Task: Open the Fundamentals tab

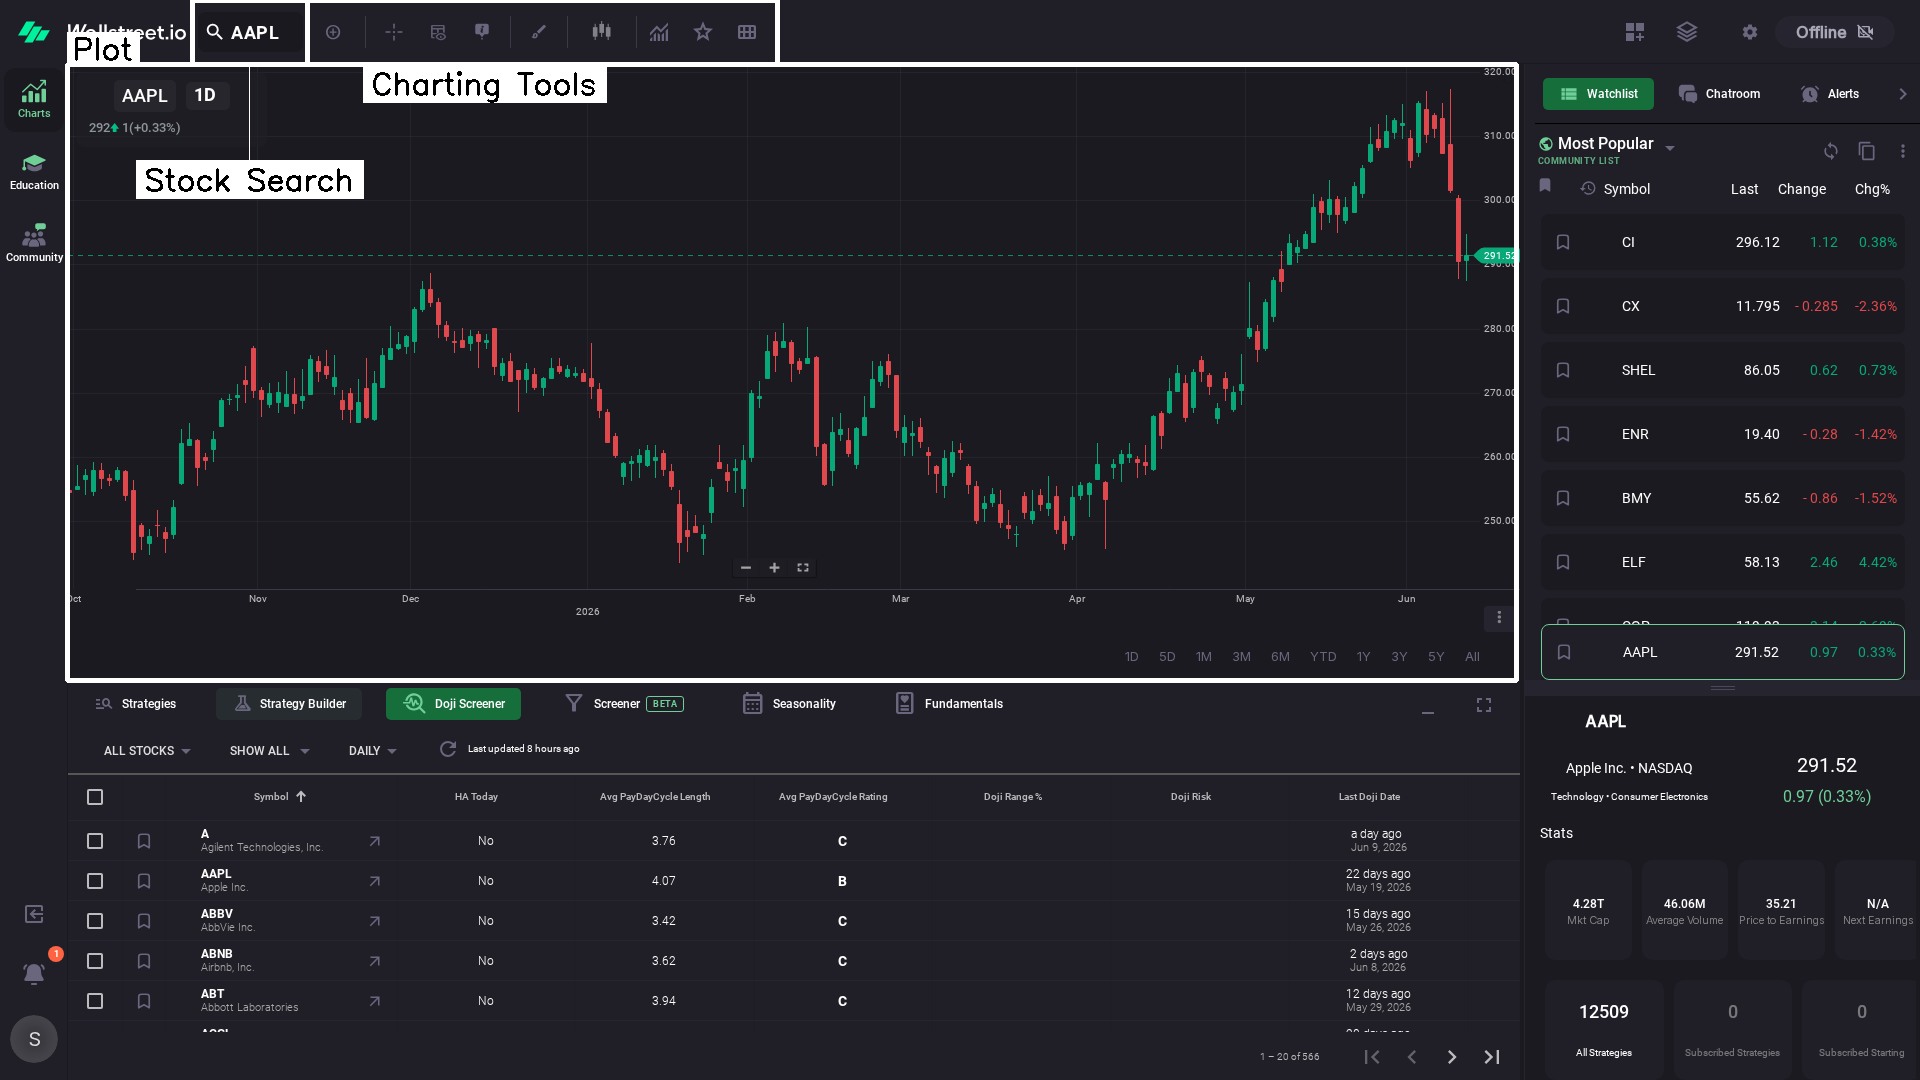Action: tap(949, 704)
